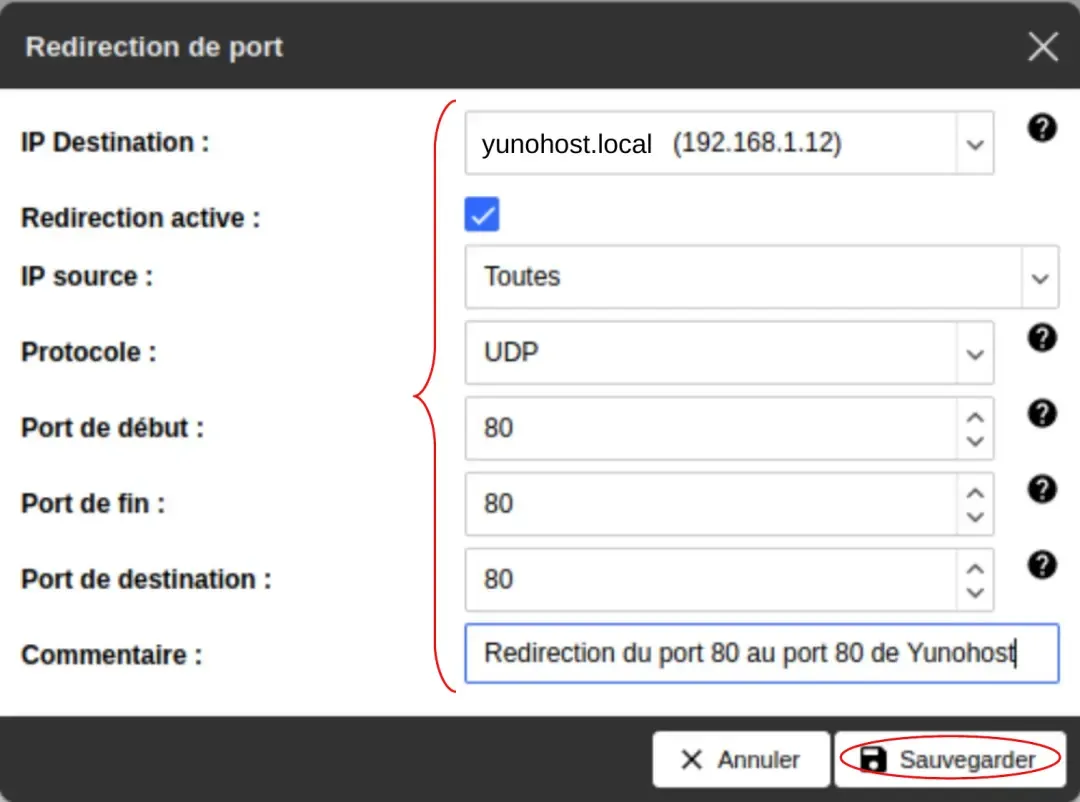Click help icon for Port de destination
Viewport: 1080px width, 802px height.
pos(1042,565)
